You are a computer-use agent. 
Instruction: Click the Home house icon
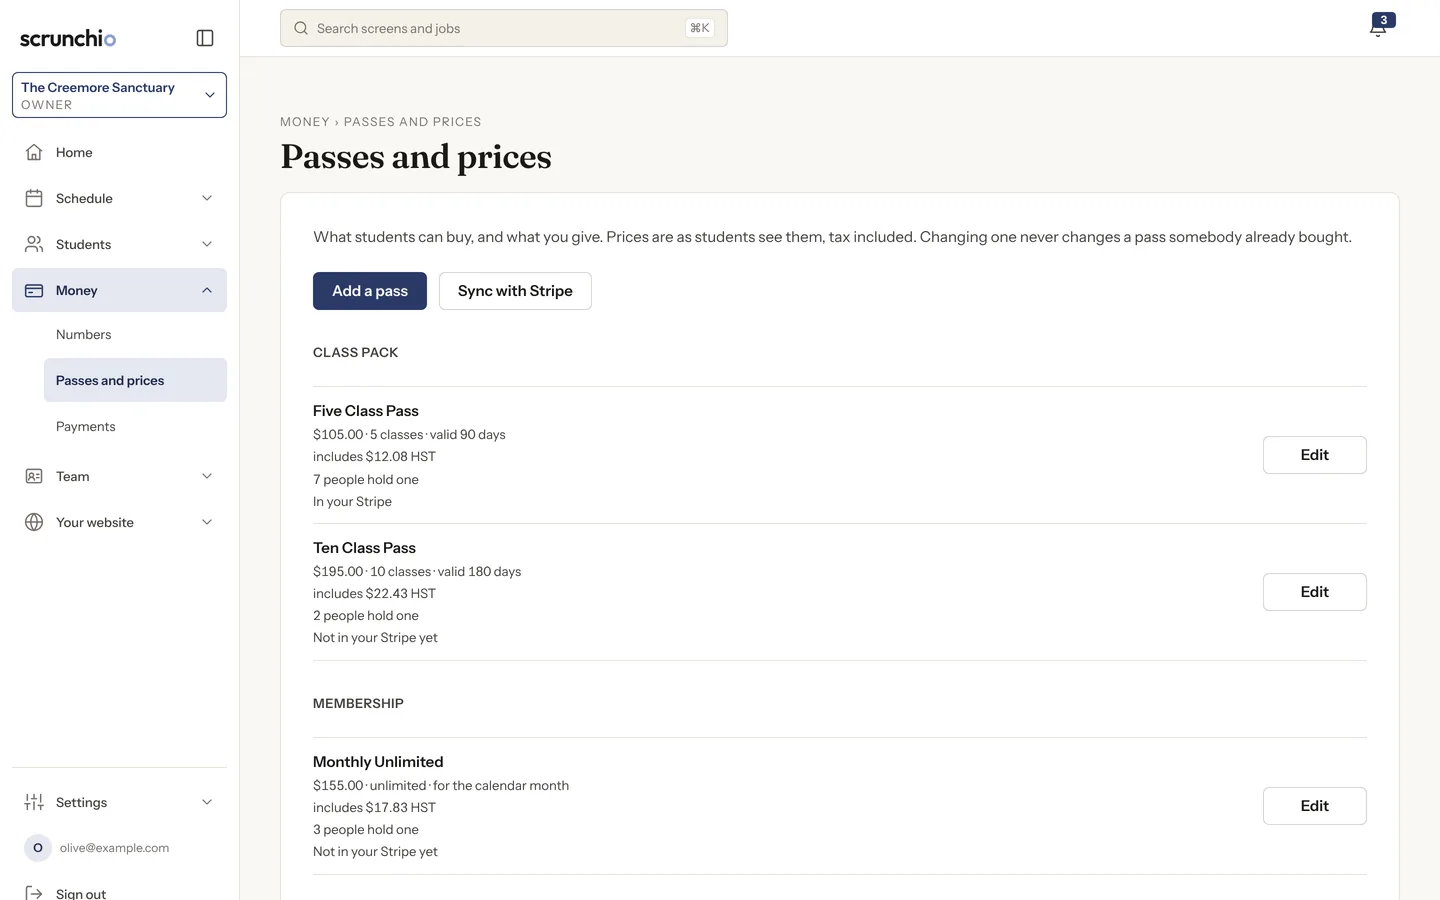coord(34,152)
